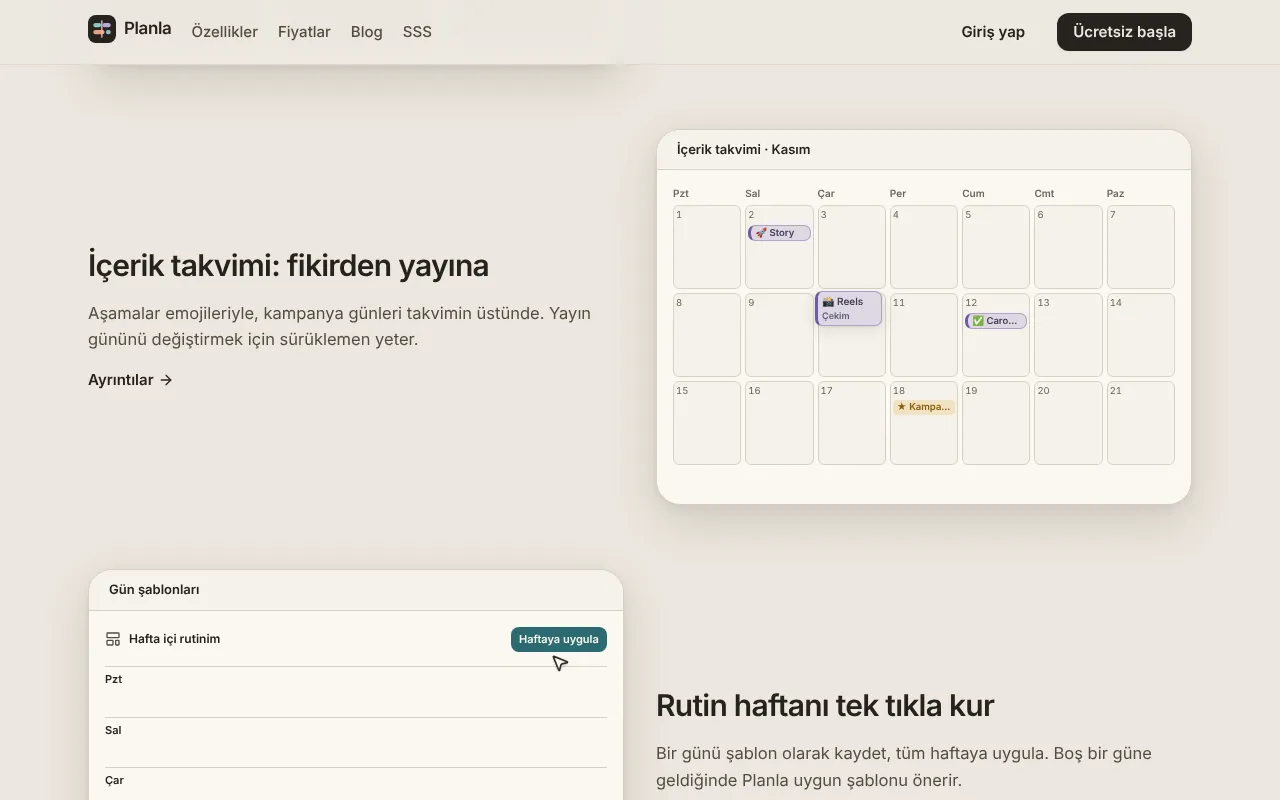Select calendar day 21 cell
1280x800 pixels.
1141,423
